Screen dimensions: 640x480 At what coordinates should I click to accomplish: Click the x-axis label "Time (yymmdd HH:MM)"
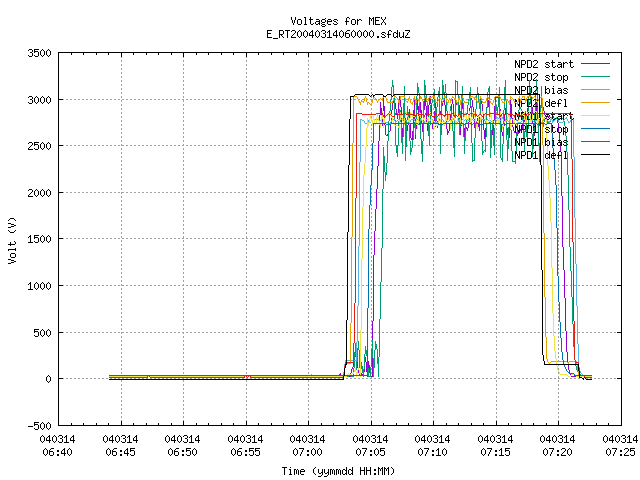pyautogui.click(x=338, y=471)
